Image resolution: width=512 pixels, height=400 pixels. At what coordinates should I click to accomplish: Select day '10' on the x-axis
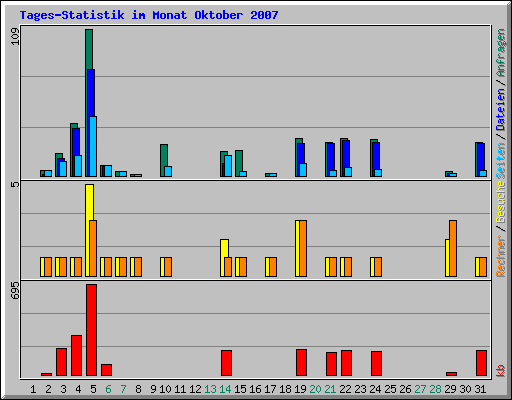[x=165, y=389]
